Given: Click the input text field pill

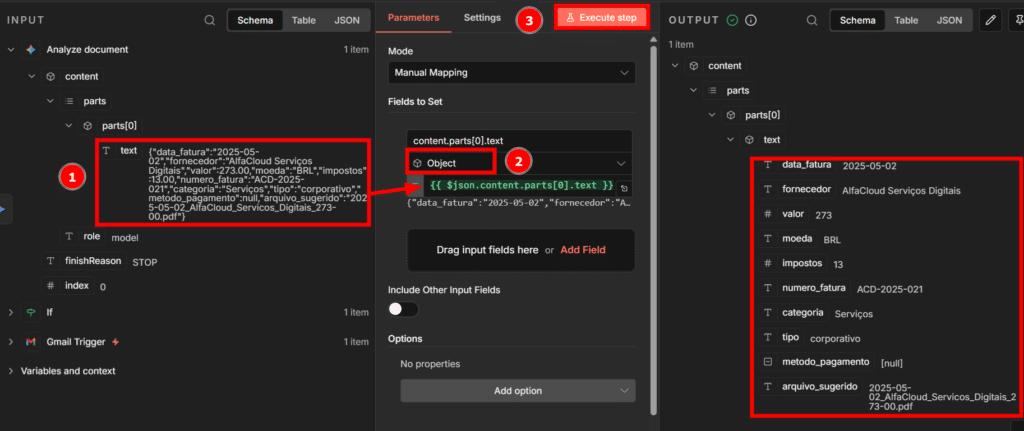Looking at the screenshot, I should pyautogui.click(x=120, y=150).
